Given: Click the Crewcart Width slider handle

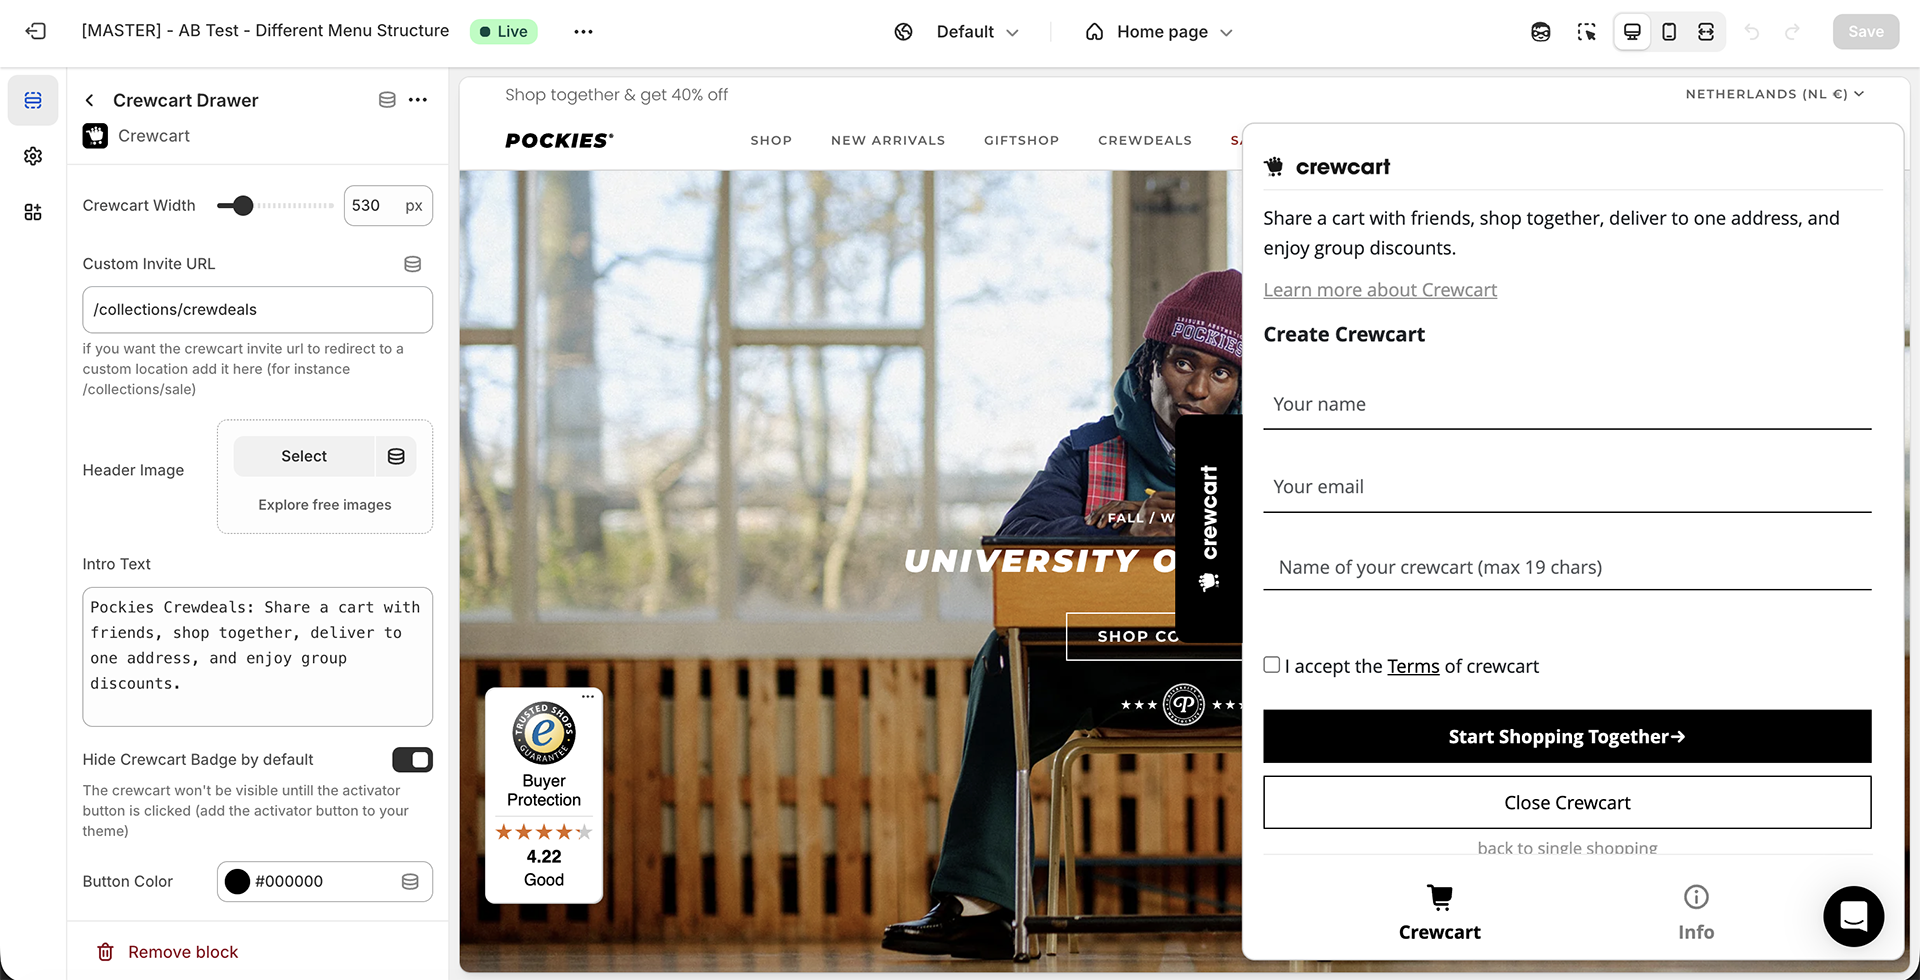Looking at the screenshot, I should tap(243, 206).
